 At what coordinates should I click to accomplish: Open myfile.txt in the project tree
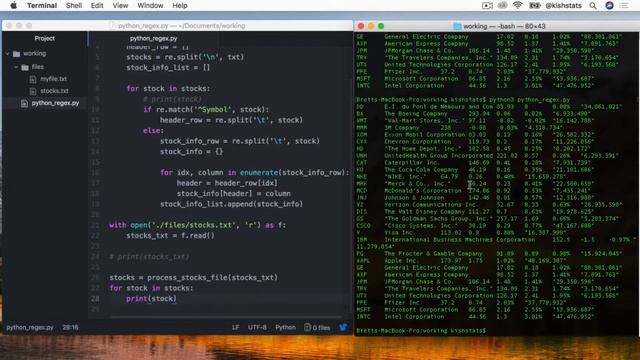53,79
